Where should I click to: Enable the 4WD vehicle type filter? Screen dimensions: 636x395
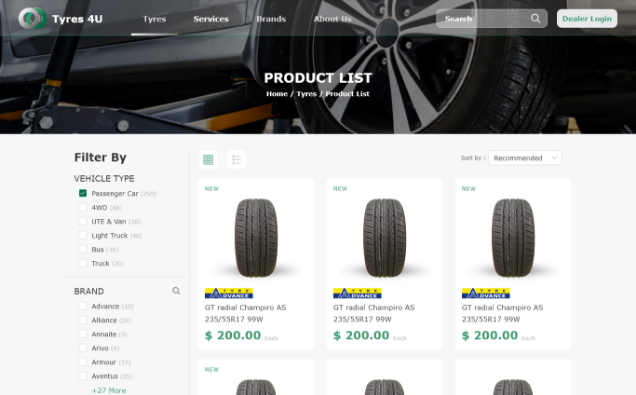83,207
